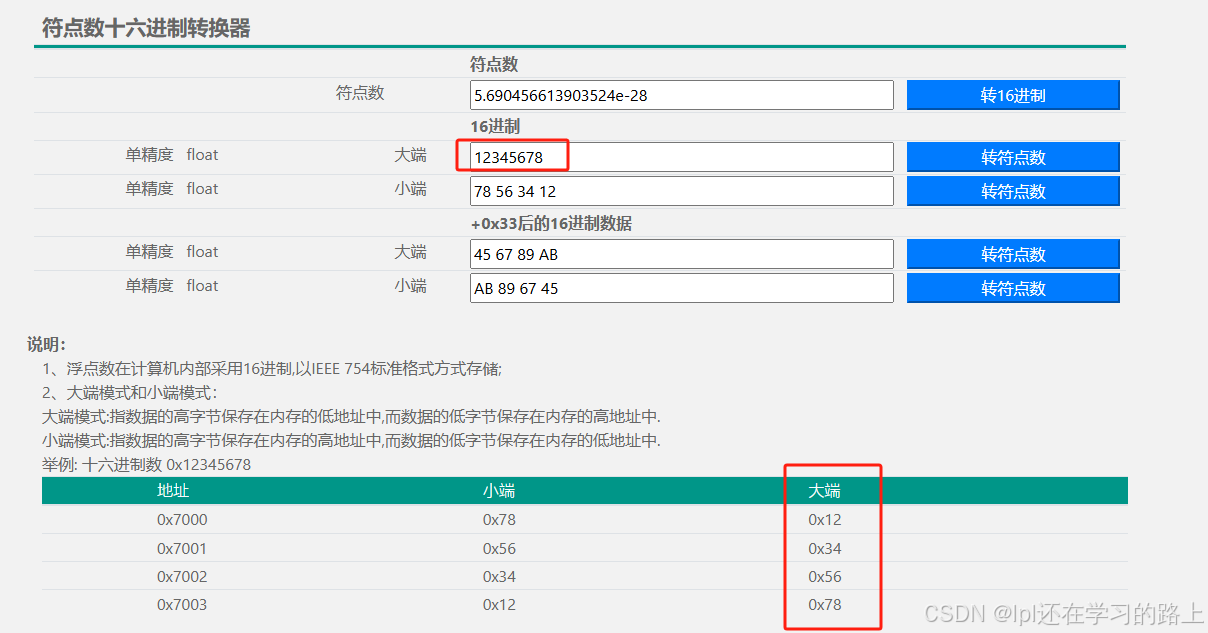Click the 转16进制 conversion button
1208x633 pixels.
click(1012, 95)
